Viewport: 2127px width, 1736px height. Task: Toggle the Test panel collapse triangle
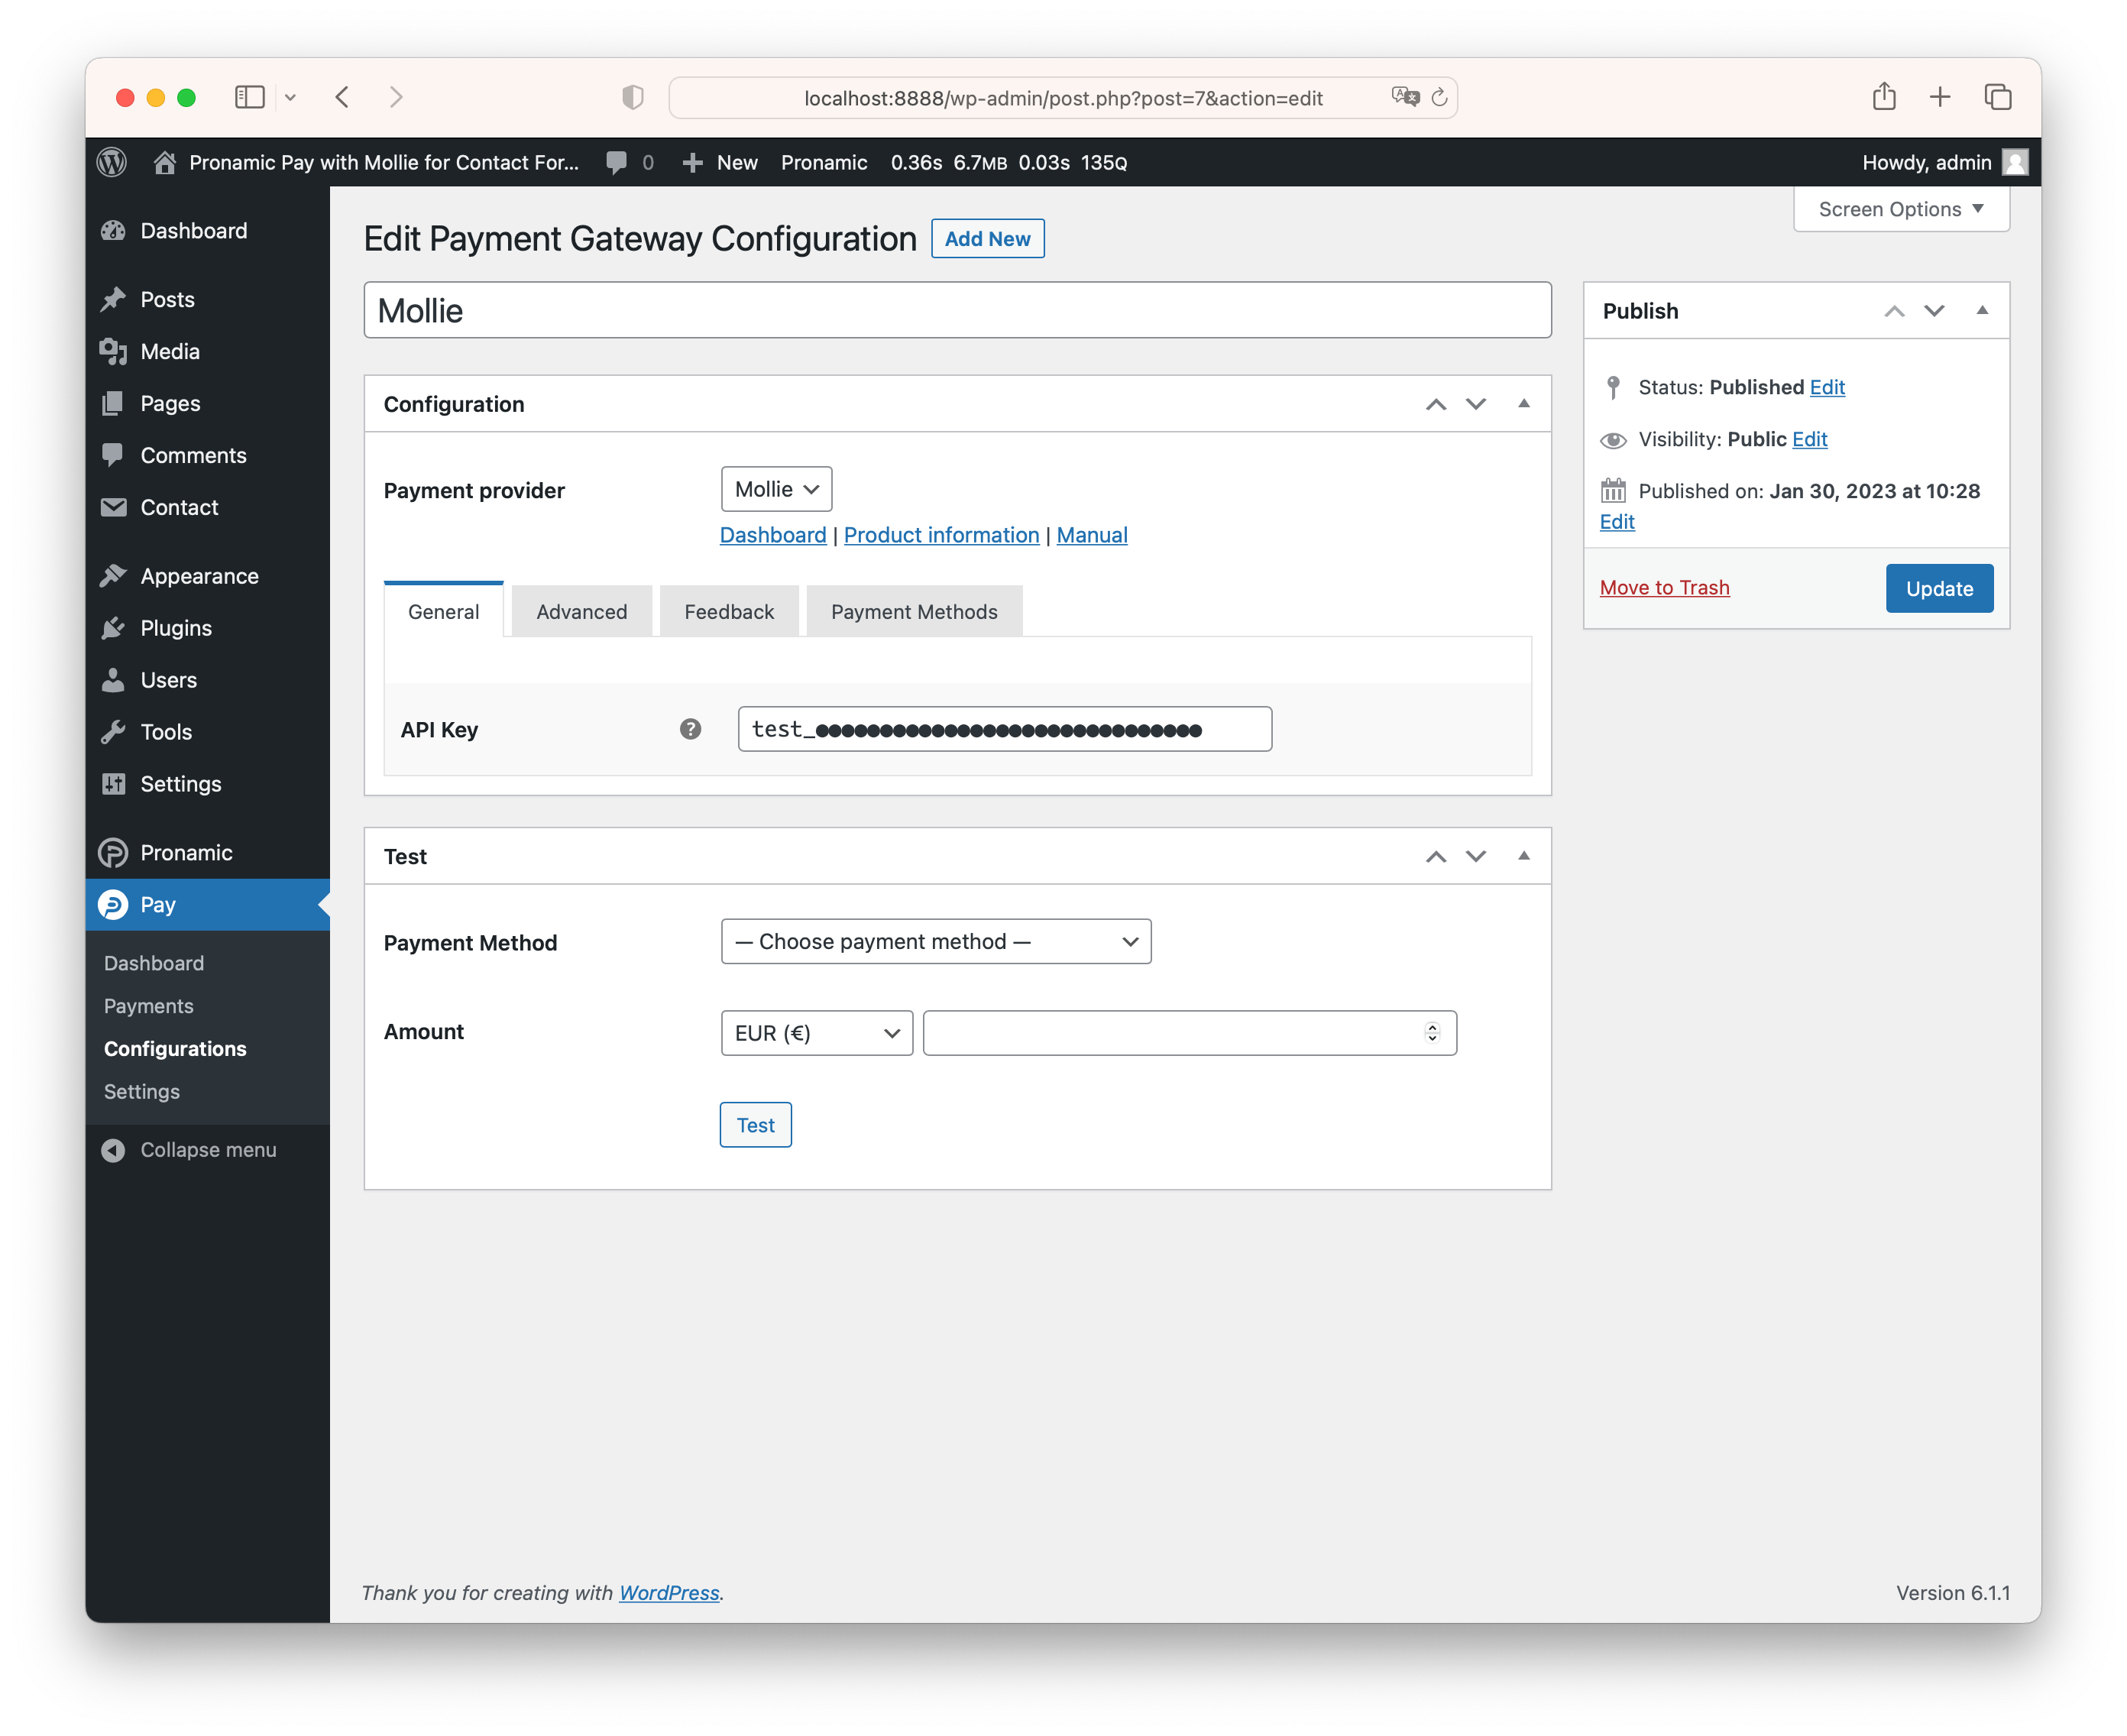point(1523,856)
